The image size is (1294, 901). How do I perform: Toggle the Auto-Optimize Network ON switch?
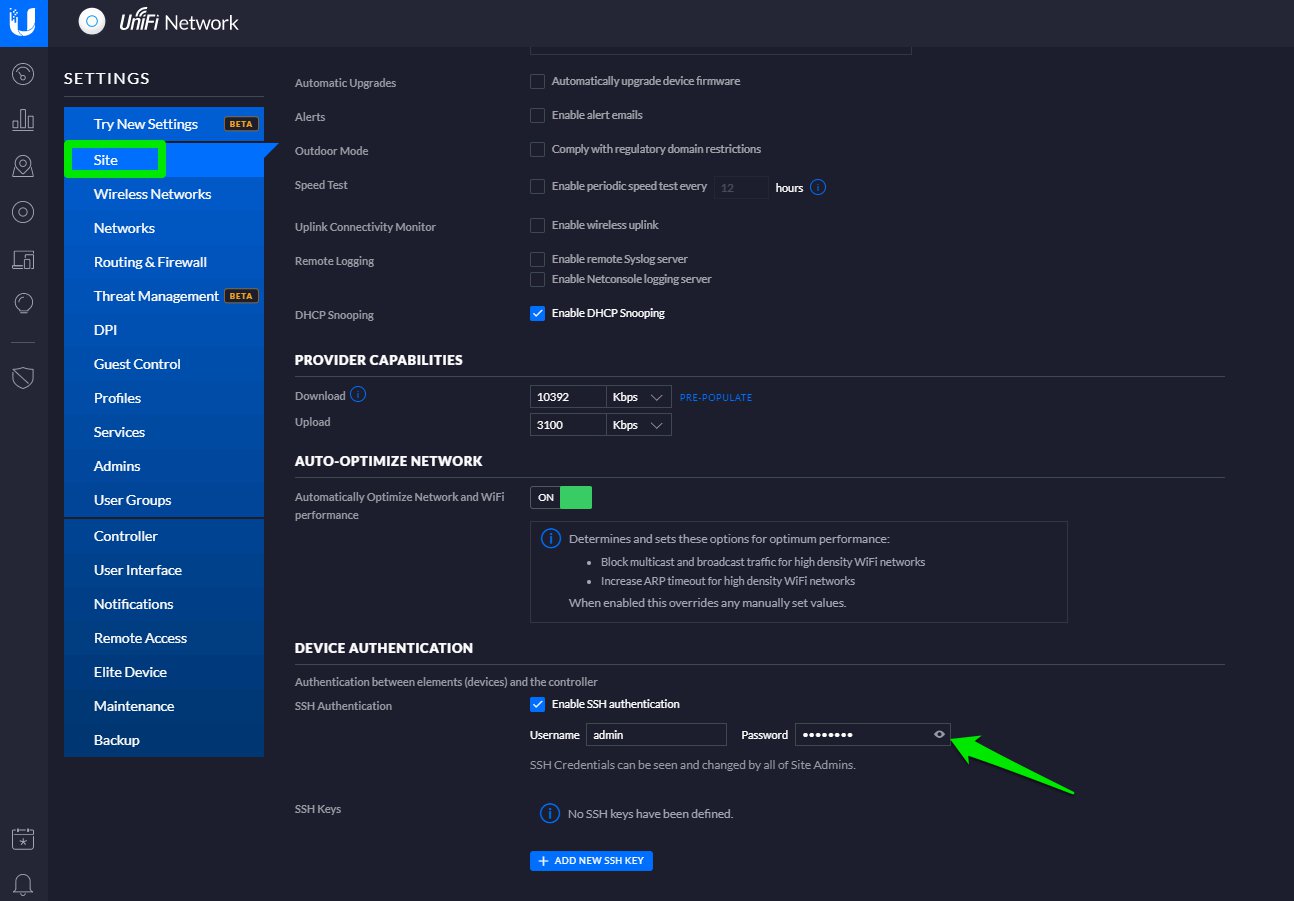pyautogui.click(x=561, y=497)
